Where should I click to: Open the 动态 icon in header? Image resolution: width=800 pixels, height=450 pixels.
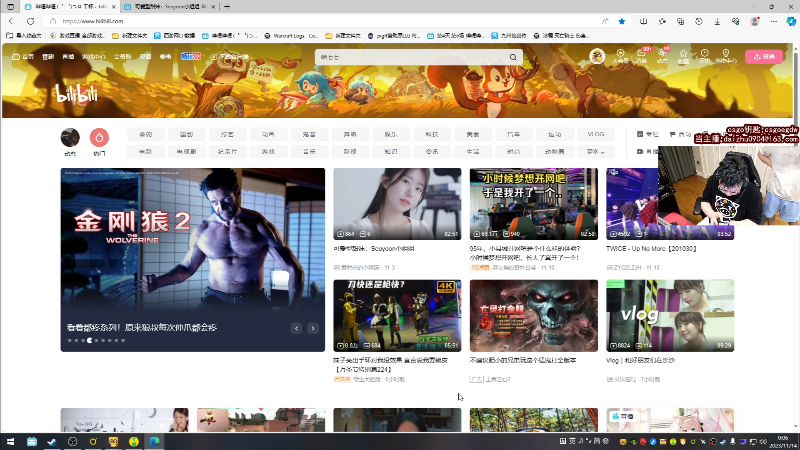662,56
